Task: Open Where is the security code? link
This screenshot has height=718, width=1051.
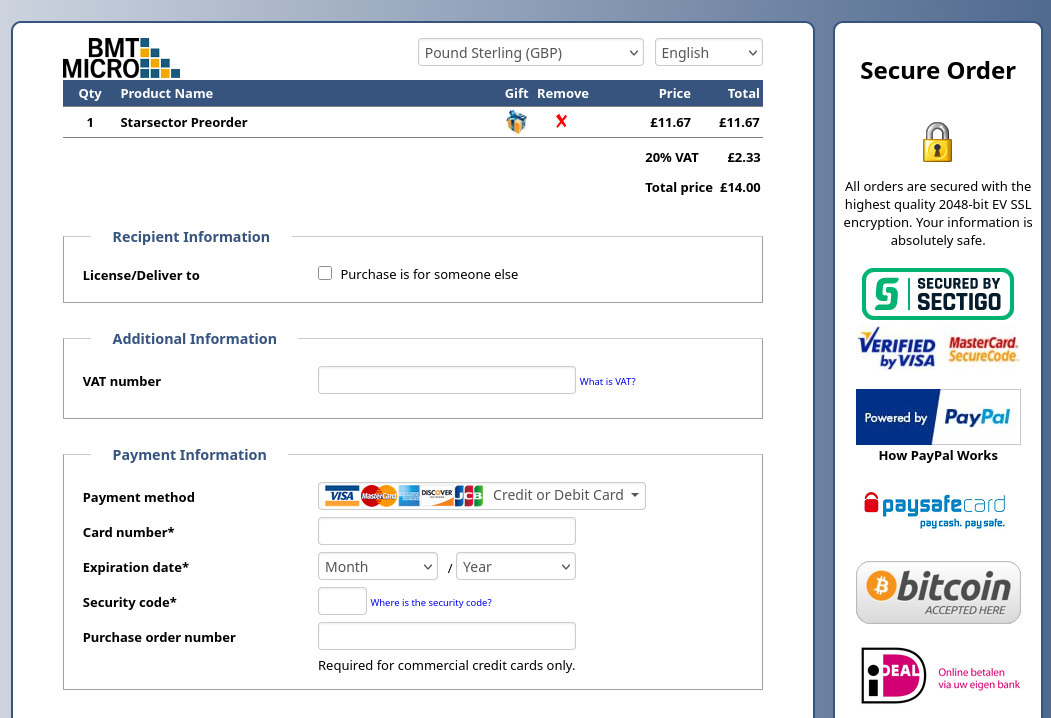Action: click(431, 603)
